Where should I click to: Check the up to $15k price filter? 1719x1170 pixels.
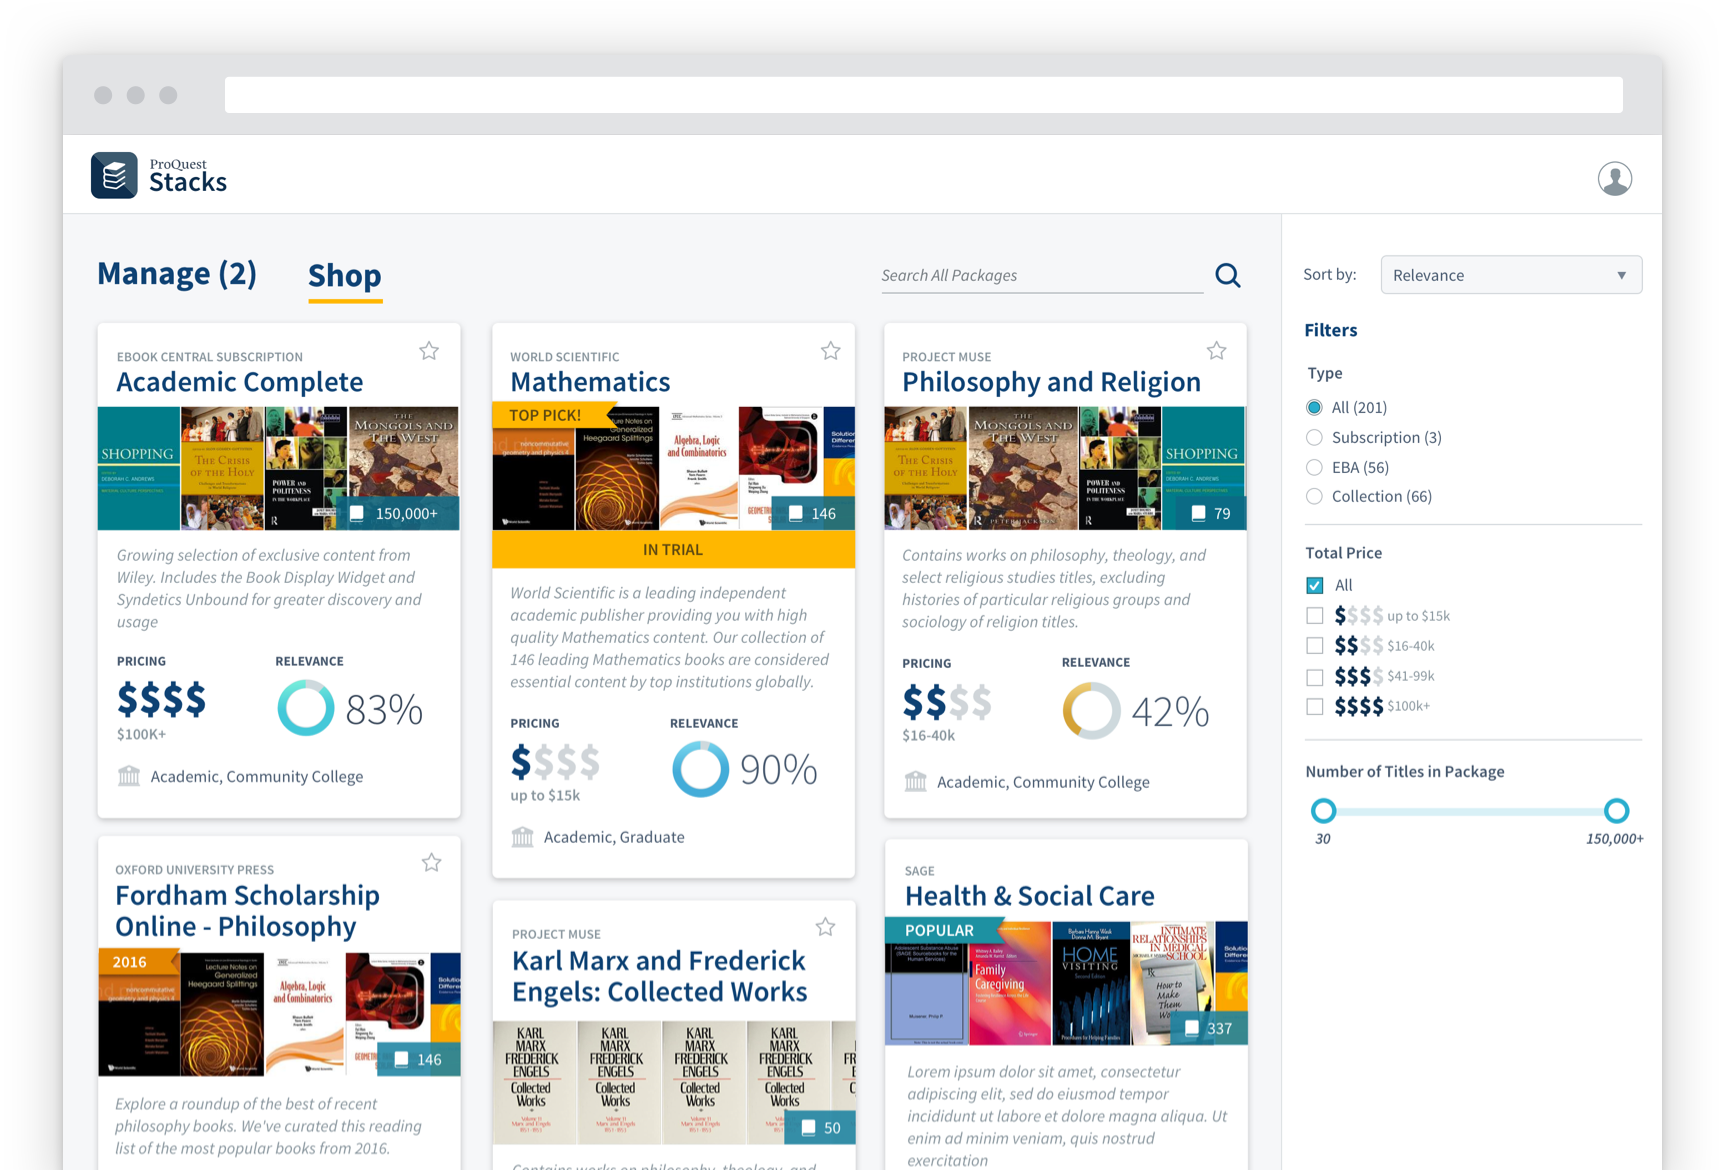[x=1315, y=615]
